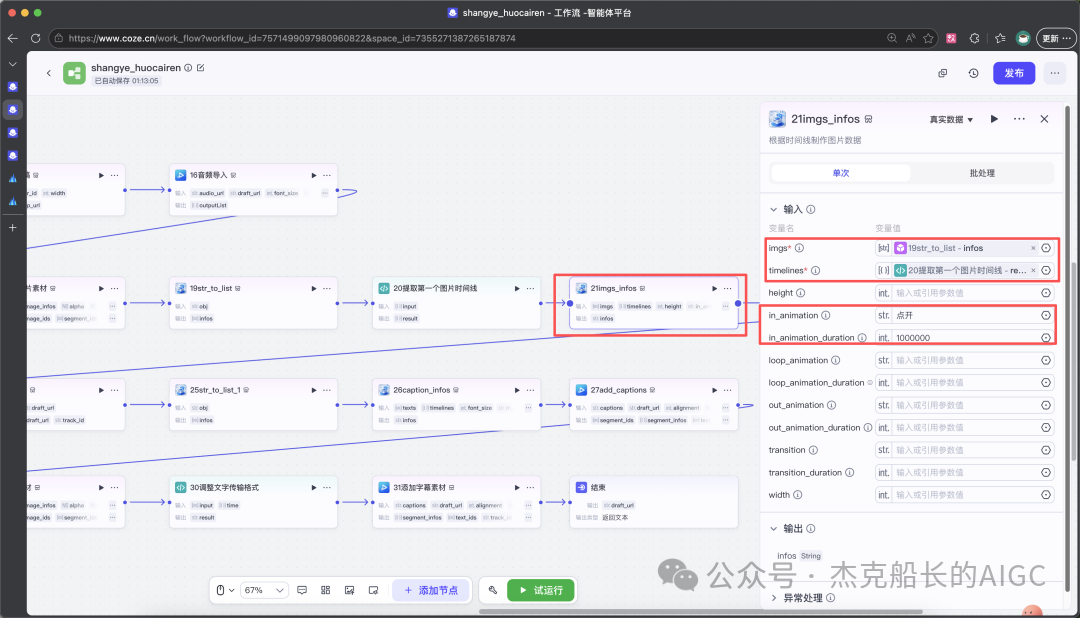Run the 21imgs_infos node on canvas
The height and width of the screenshot is (618, 1080).
click(x=714, y=288)
